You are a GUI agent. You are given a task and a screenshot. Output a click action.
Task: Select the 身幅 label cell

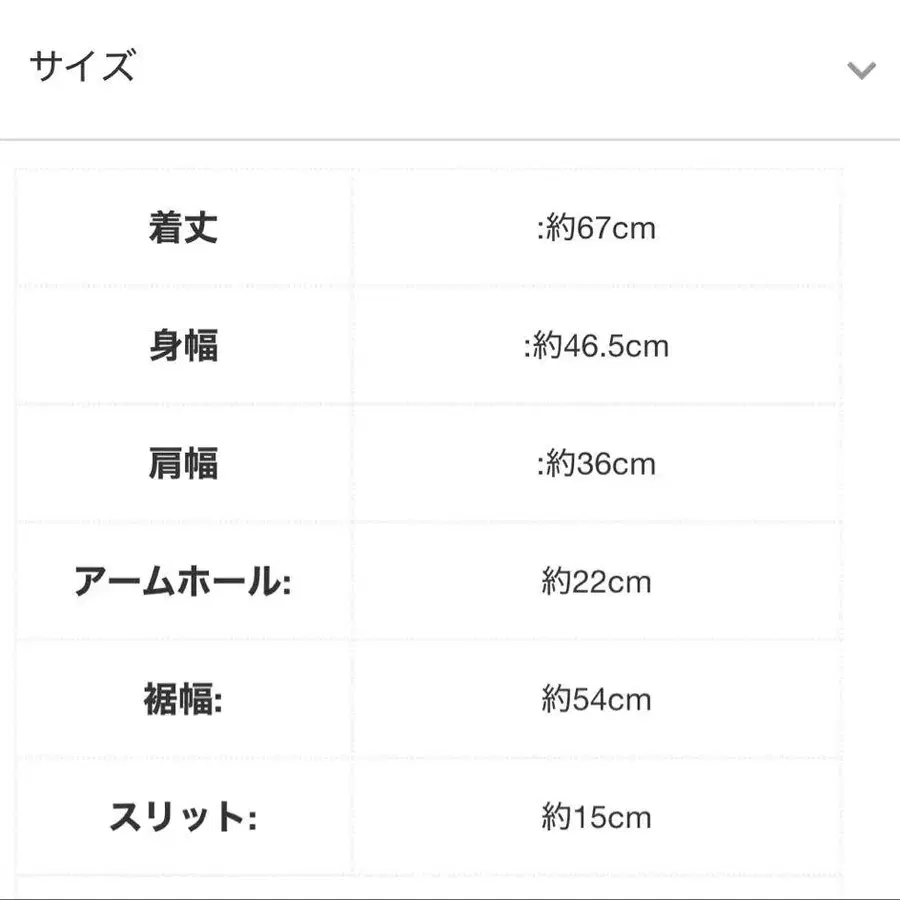pyautogui.click(x=183, y=347)
